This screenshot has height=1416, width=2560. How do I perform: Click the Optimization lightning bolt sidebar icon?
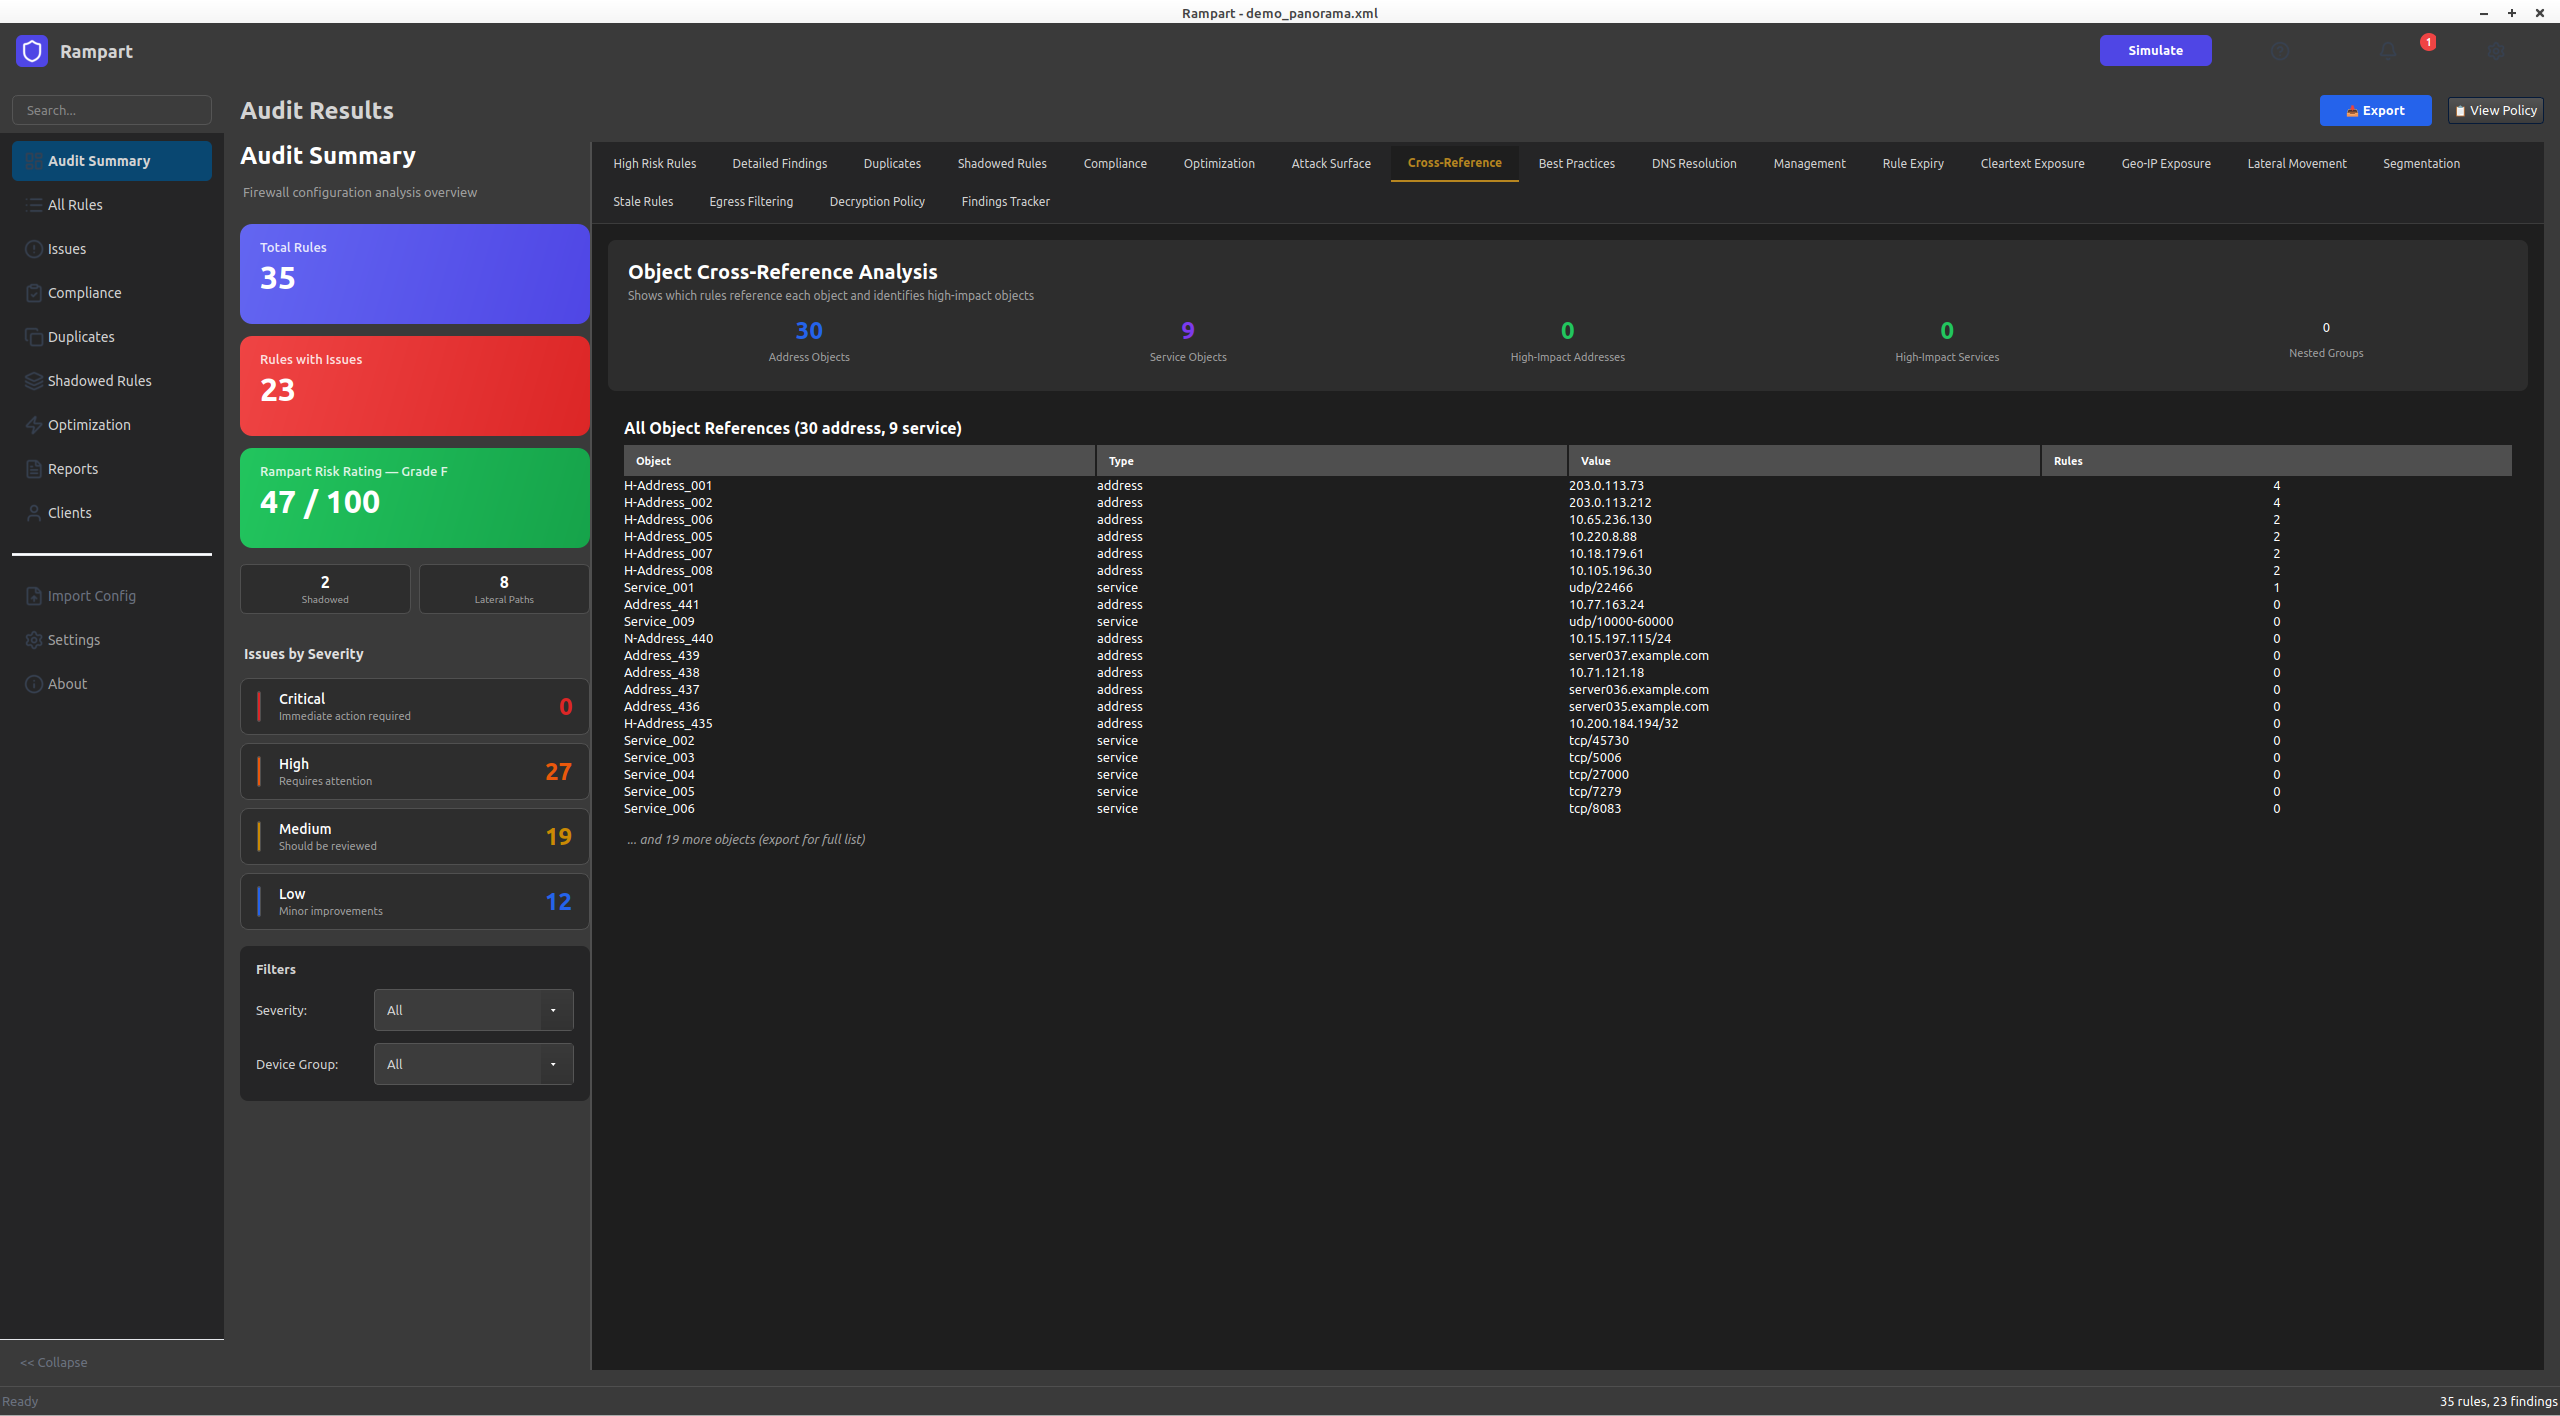pyautogui.click(x=34, y=425)
